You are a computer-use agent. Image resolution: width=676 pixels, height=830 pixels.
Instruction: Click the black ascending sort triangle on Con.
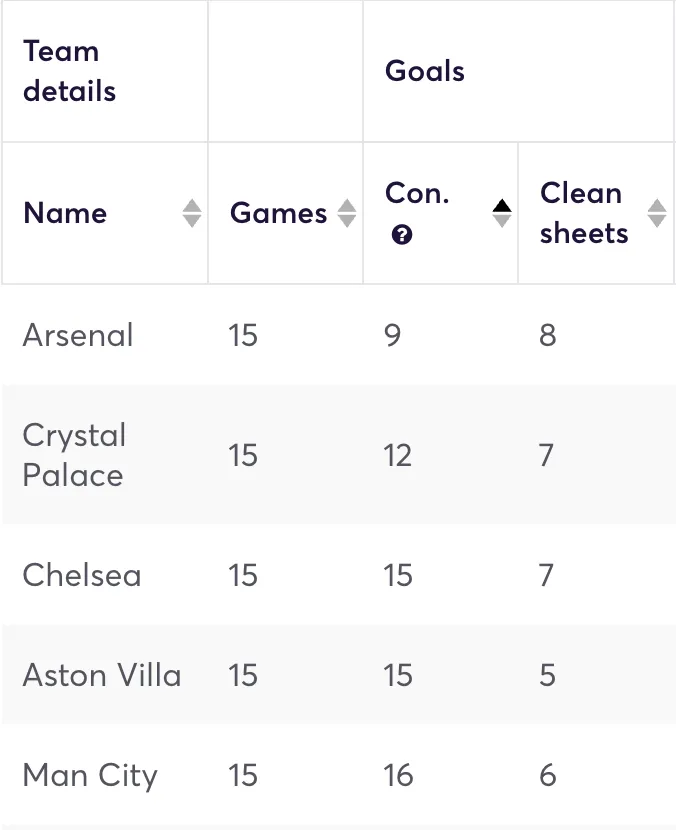tap(502, 205)
